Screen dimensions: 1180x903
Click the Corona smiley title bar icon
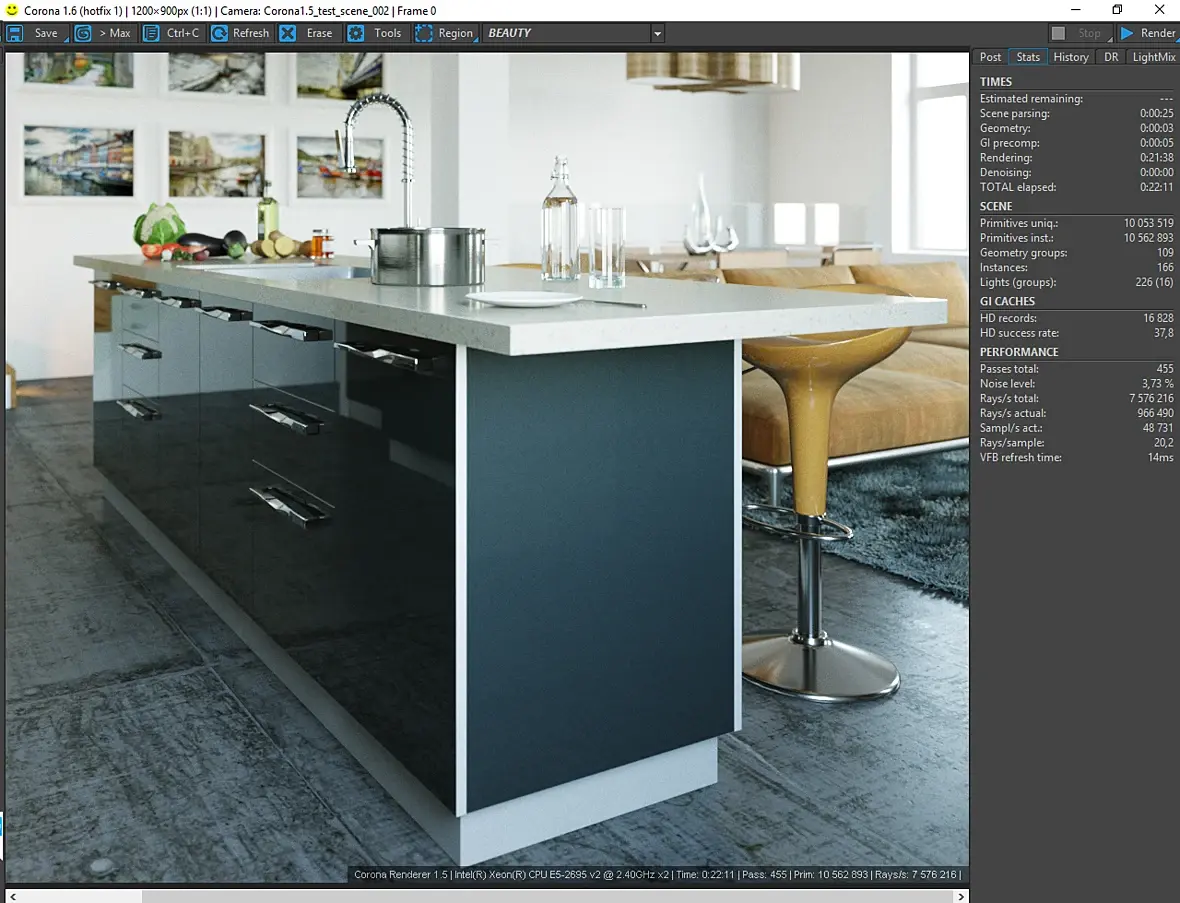coord(11,11)
